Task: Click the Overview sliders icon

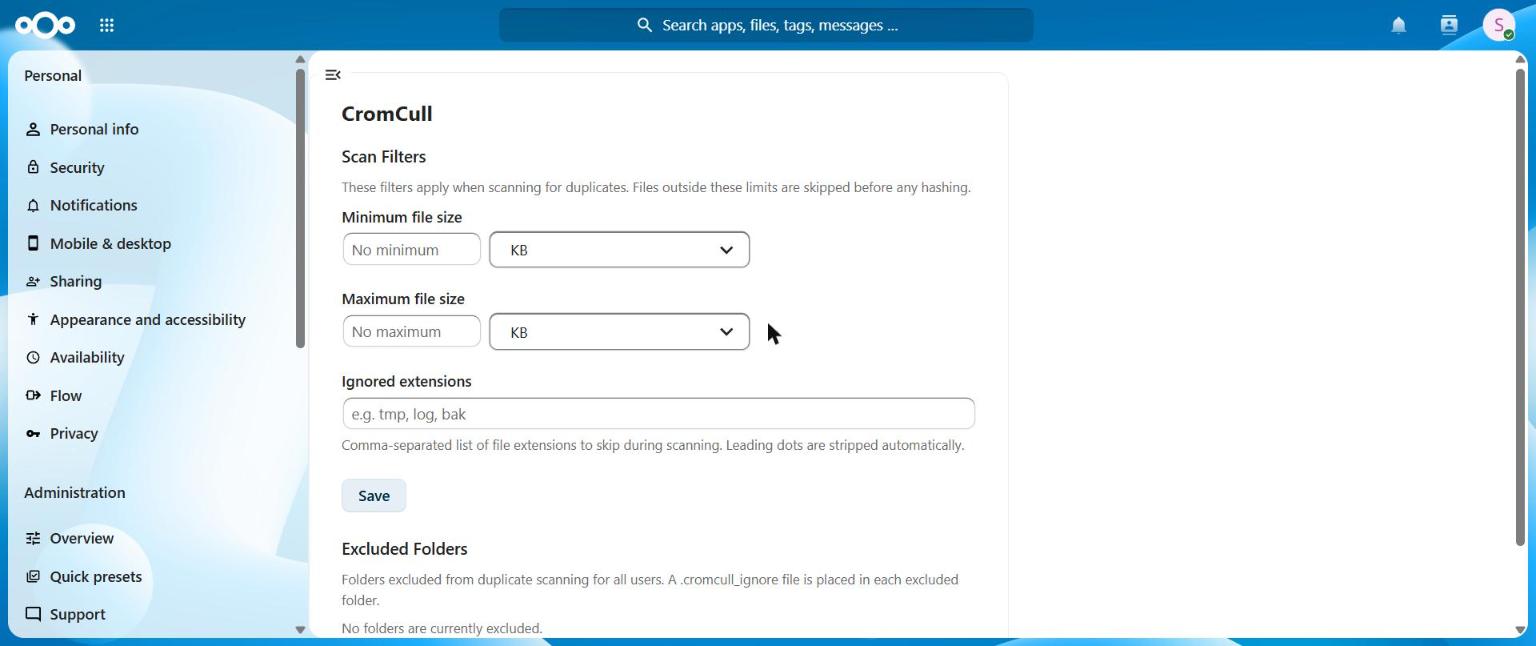Action: tap(33, 538)
